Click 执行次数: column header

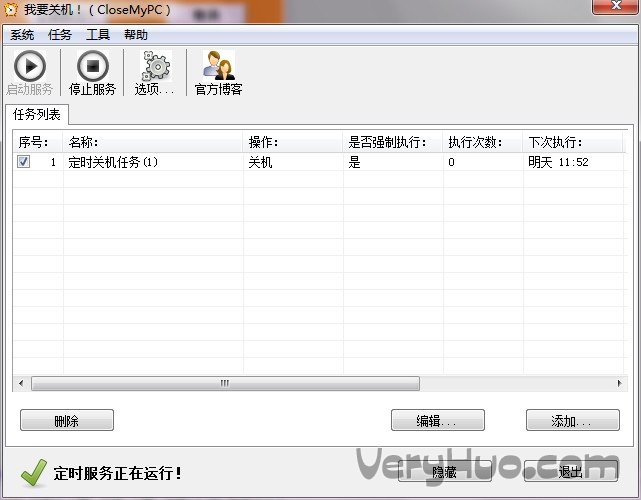(483, 142)
